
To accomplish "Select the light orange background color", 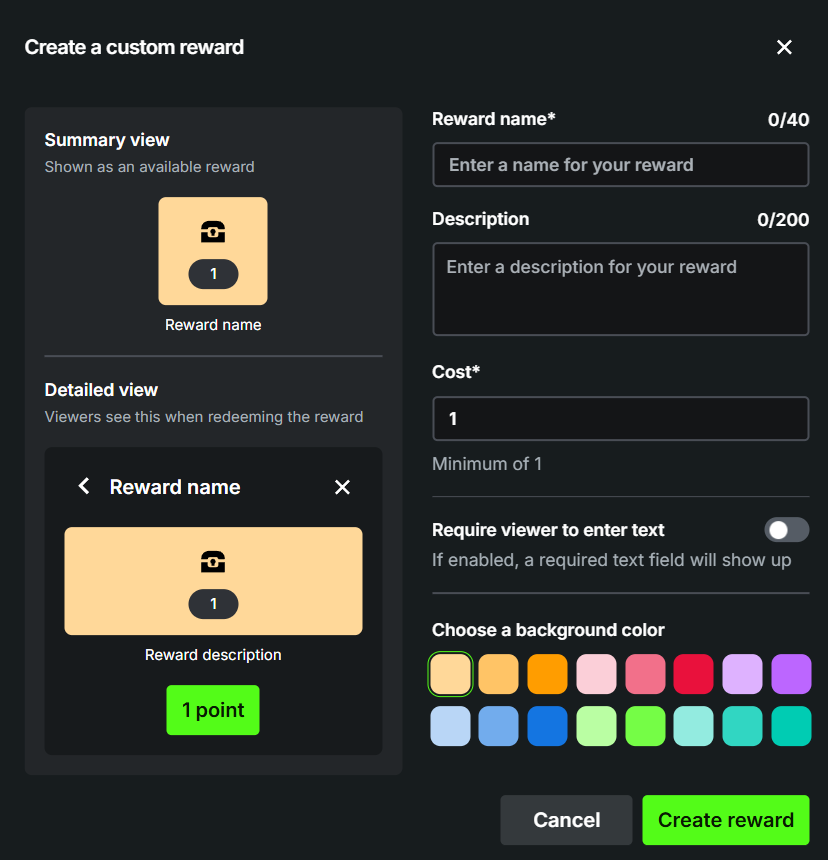I will (498, 674).
